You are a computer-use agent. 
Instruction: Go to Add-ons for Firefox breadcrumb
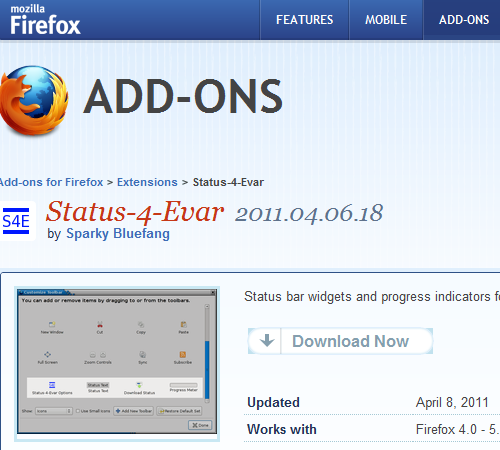[x=51, y=182]
